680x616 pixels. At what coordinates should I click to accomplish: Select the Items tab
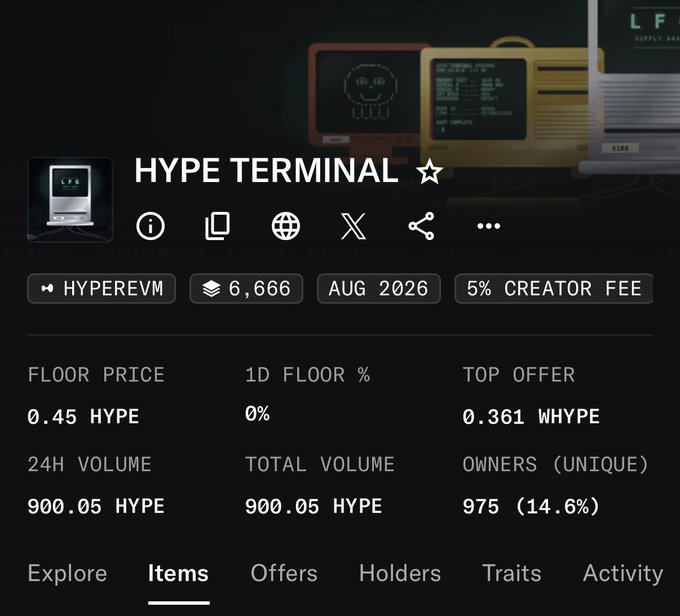click(178, 573)
